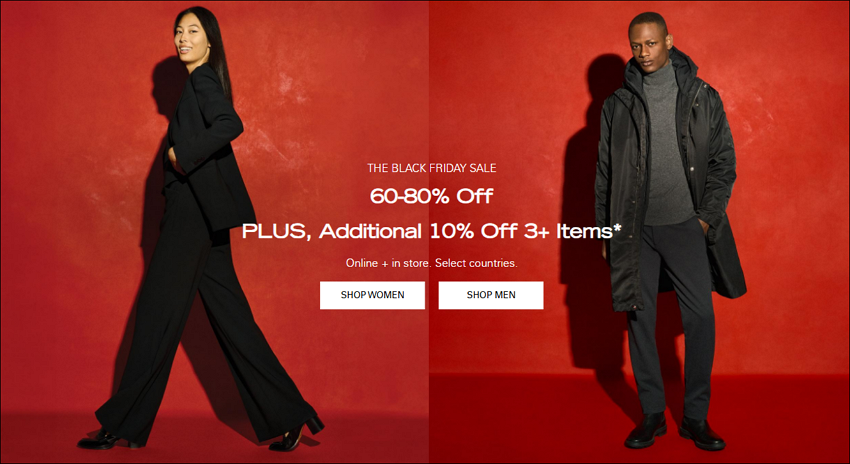850x464 pixels.
Task: Click the woman's heeled black loafer
Action: [x=297, y=434]
